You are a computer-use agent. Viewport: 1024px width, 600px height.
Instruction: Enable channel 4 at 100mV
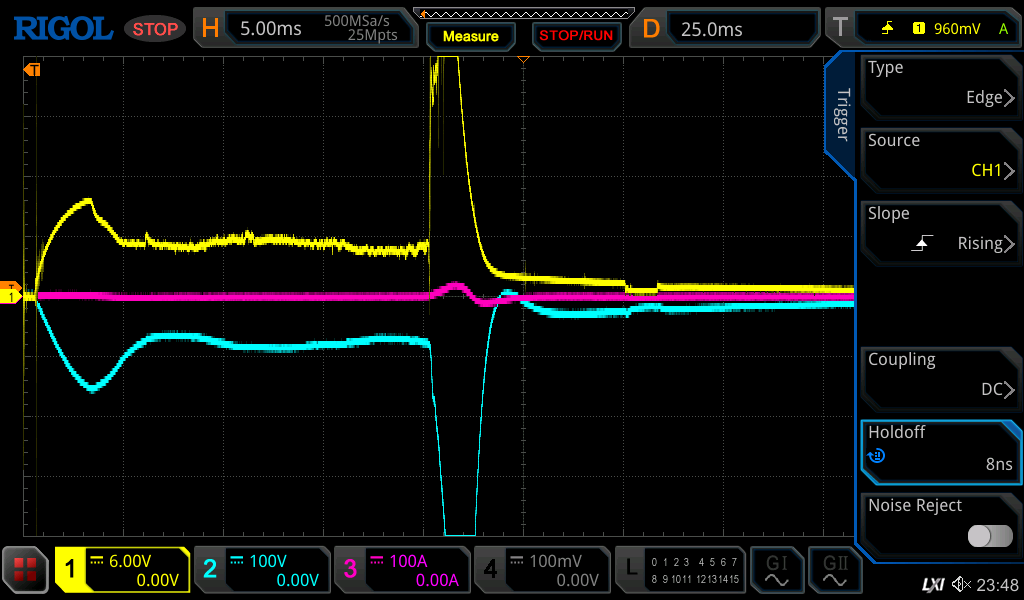[x=541, y=570]
